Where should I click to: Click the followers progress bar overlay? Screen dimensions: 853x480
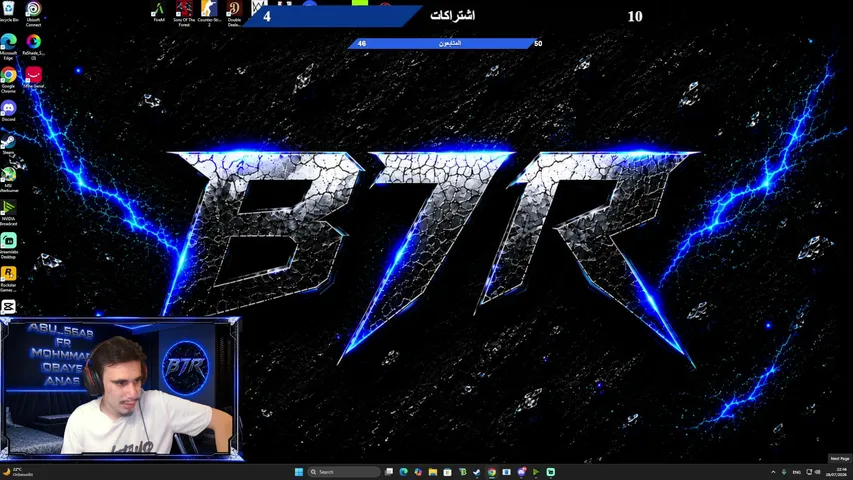(445, 43)
